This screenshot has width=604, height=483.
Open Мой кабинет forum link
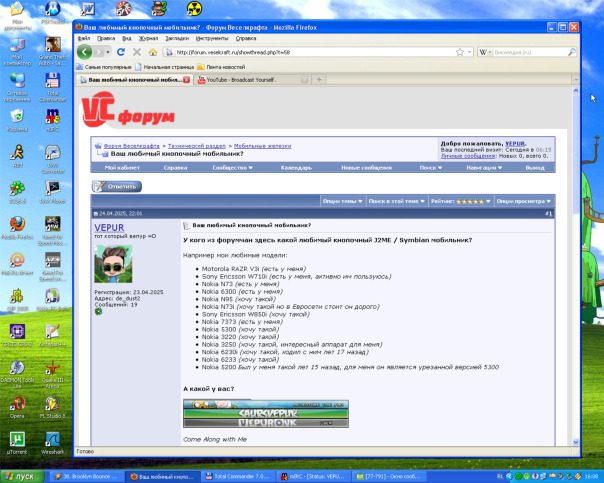coord(122,168)
